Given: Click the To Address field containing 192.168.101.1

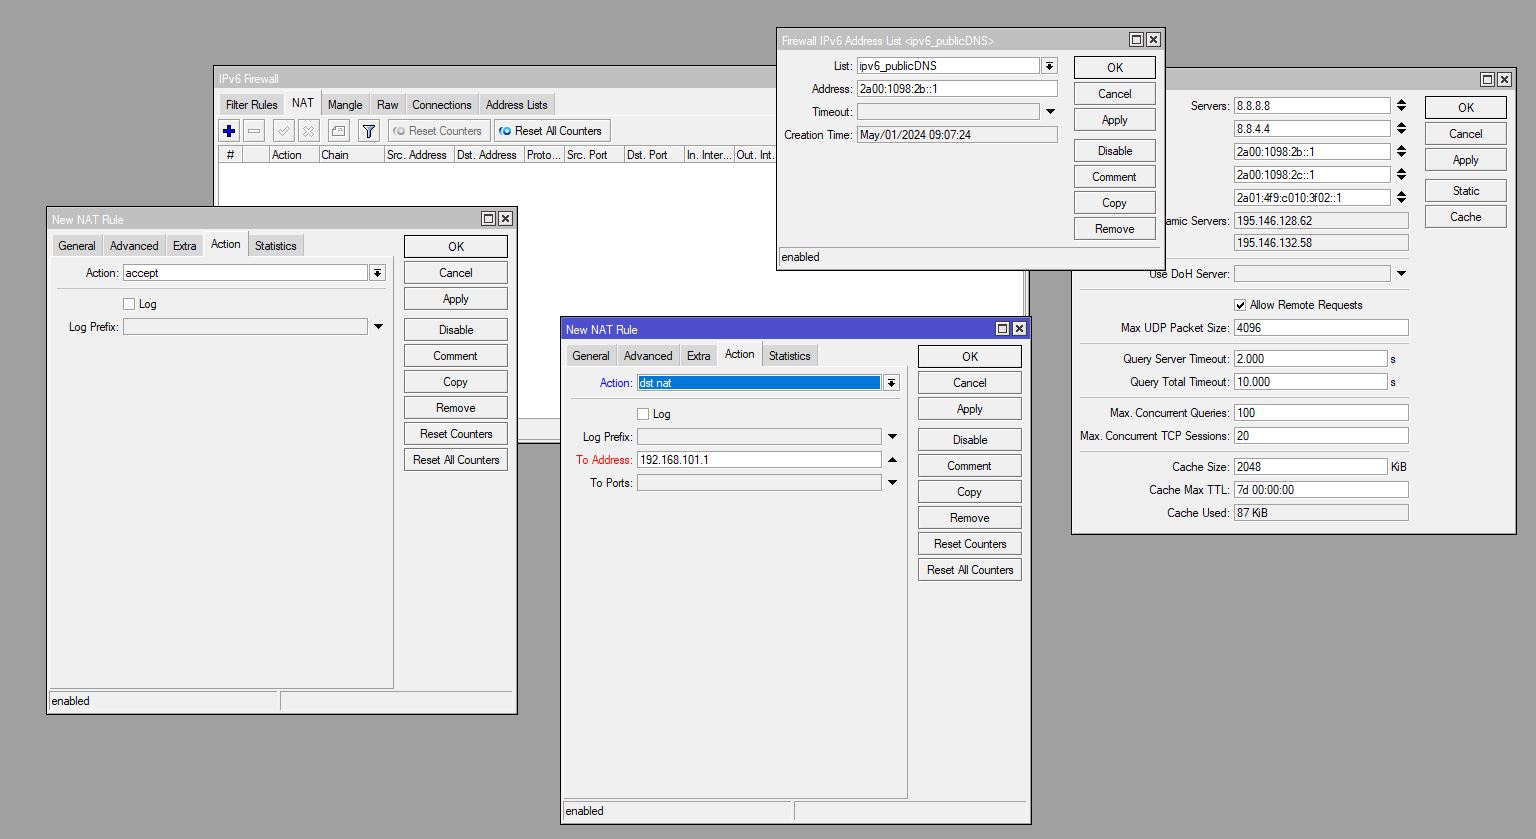Looking at the screenshot, I should point(760,459).
